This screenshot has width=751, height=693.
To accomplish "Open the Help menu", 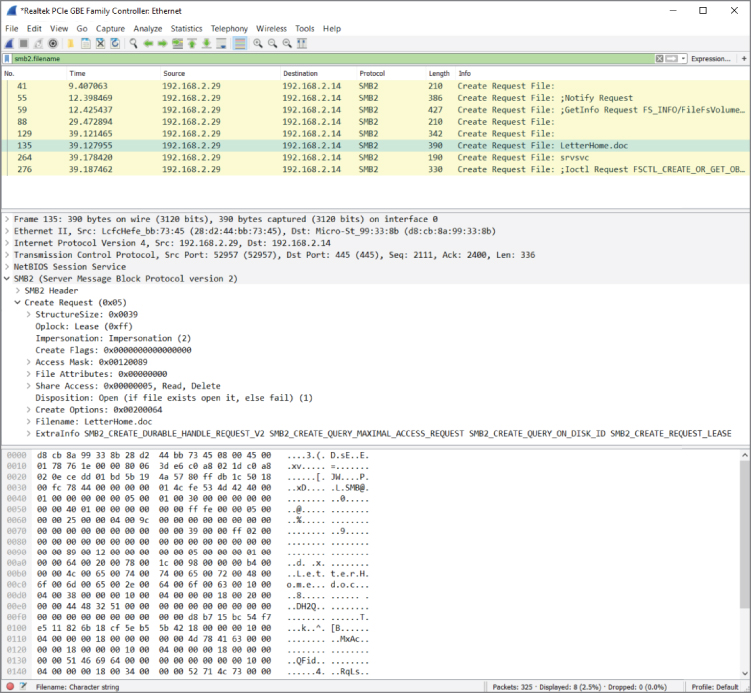I will [x=331, y=29].
